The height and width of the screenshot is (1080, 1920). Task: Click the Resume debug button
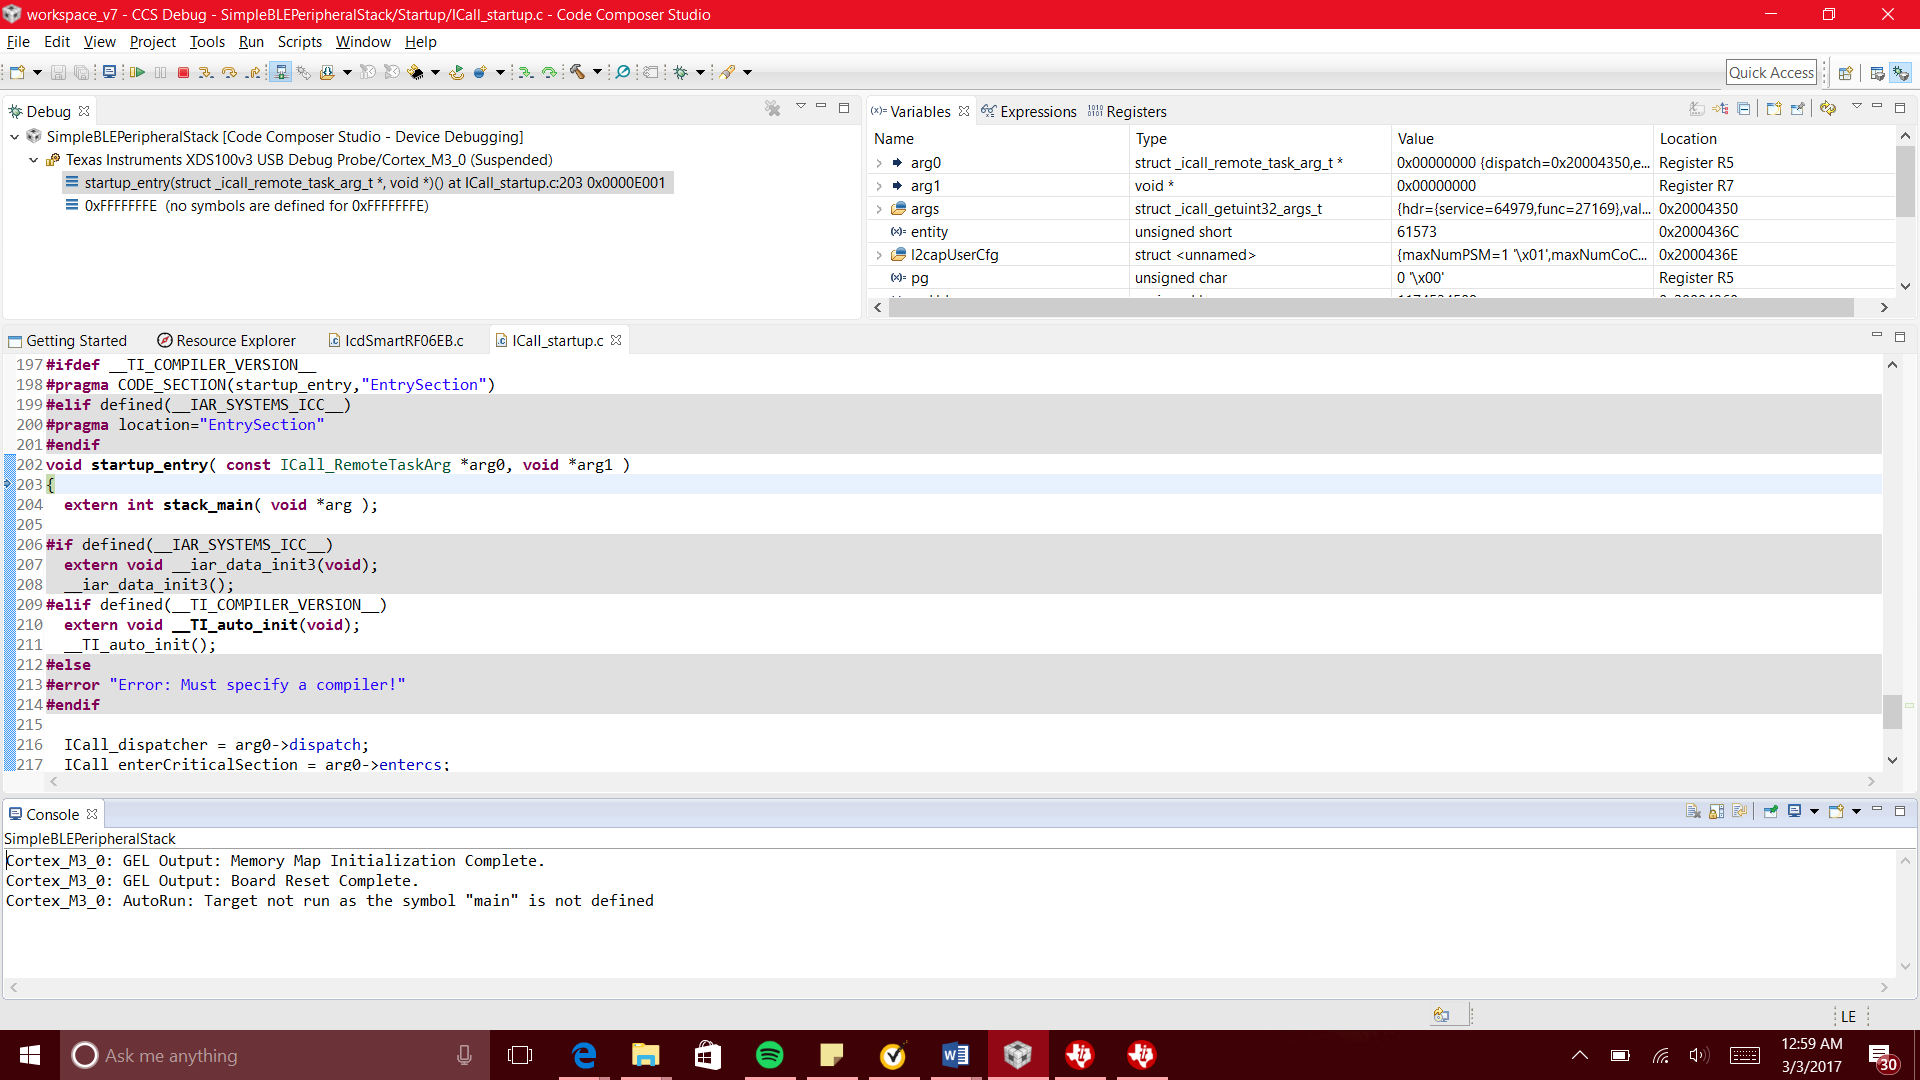click(138, 72)
